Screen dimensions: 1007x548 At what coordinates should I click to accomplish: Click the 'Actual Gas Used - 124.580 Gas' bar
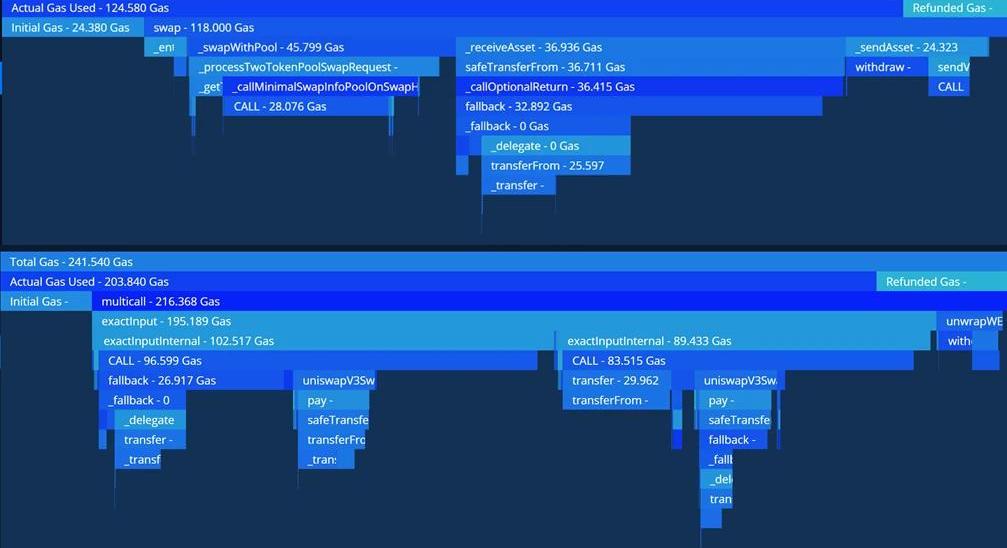pos(450,8)
